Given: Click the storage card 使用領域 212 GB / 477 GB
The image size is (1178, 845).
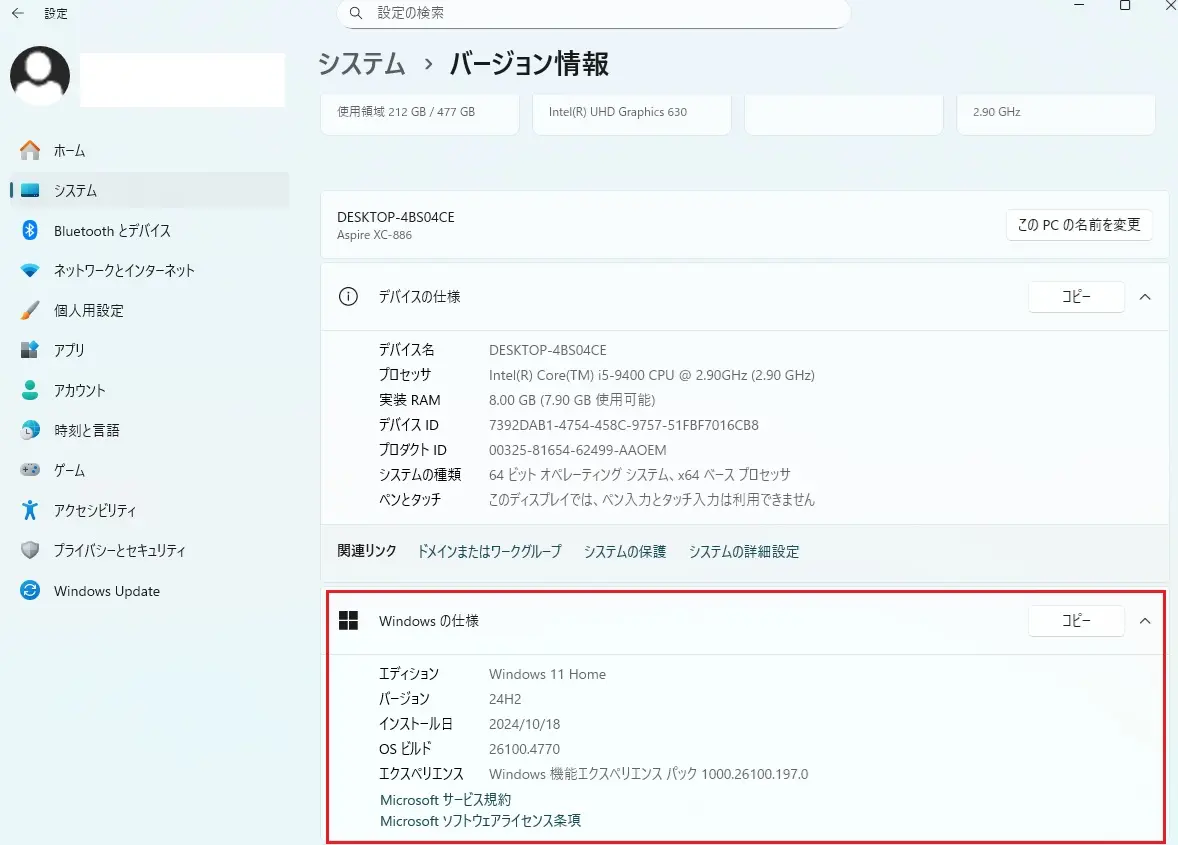Looking at the screenshot, I should [x=420, y=114].
